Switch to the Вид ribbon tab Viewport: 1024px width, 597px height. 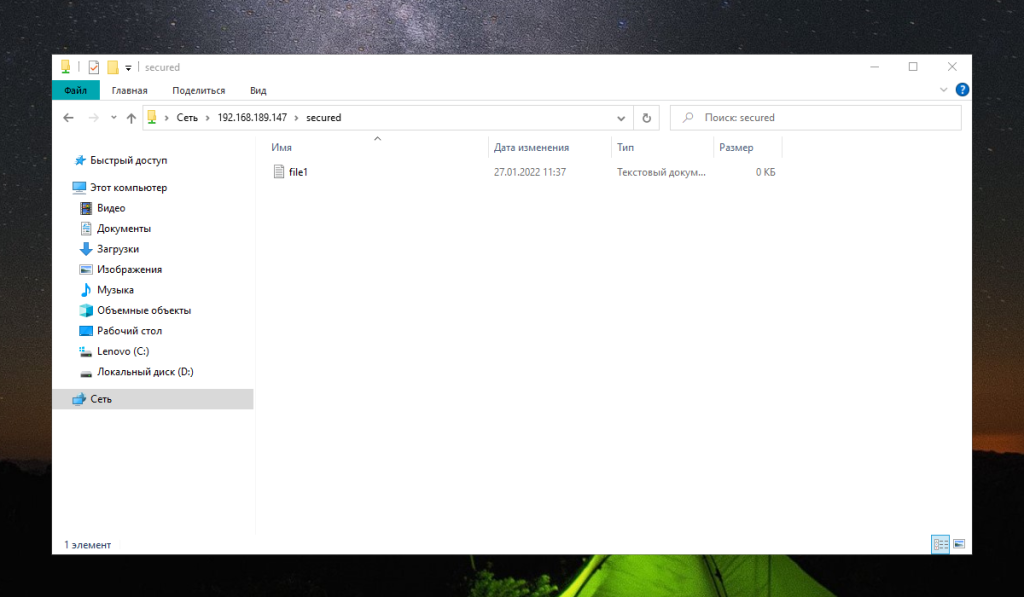pos(258,90)
